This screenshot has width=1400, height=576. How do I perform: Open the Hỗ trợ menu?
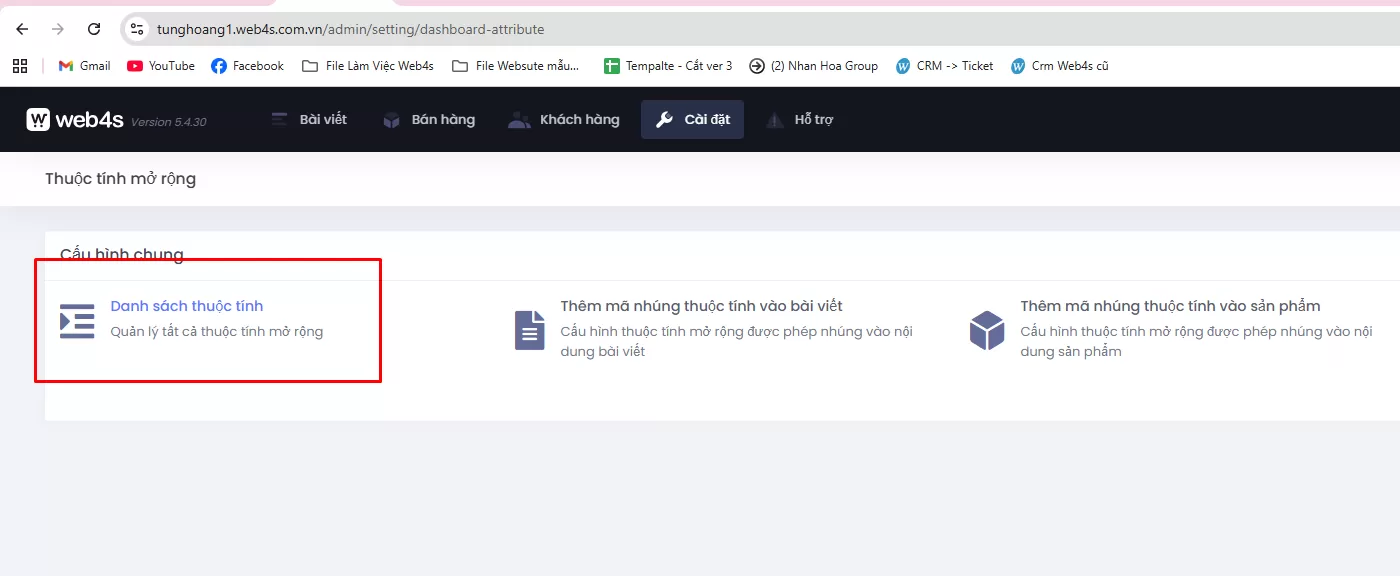click(x=800, y=120)
